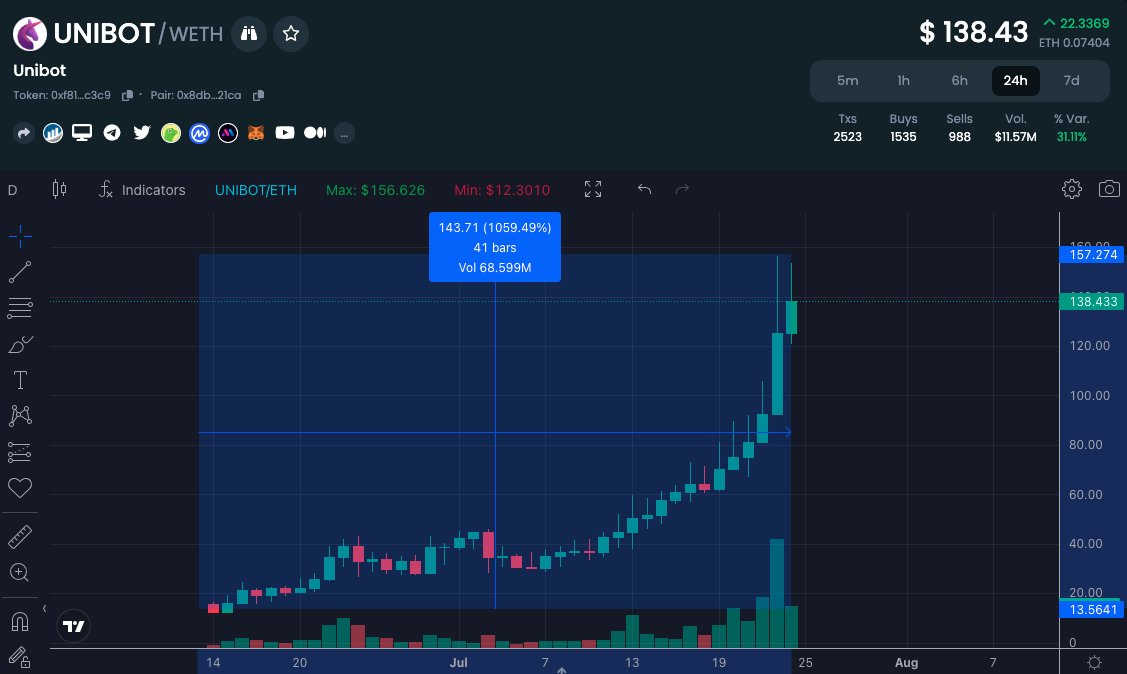The width and height of the screenshot is (1127, 674).
Task: Click the Jul label on the time axis
Action: click(459, 663)
